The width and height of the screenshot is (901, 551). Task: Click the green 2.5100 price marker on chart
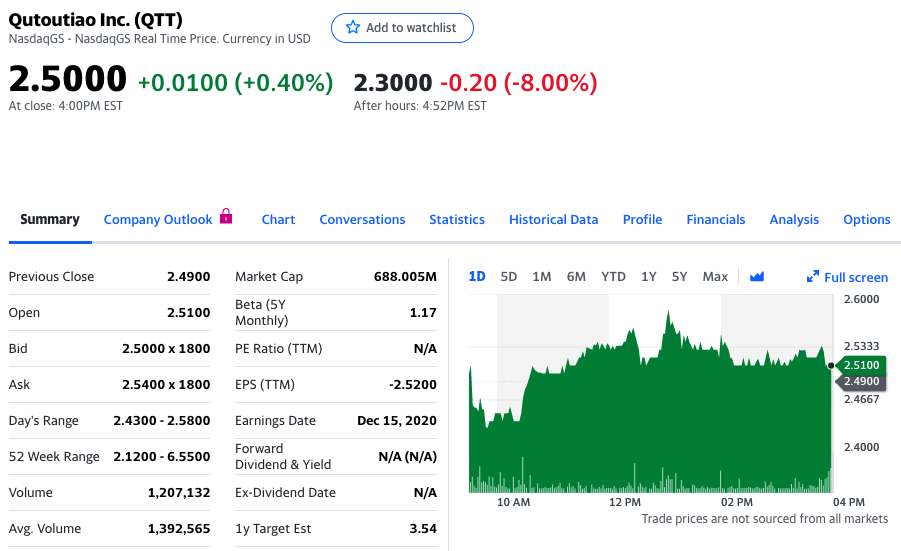[x=861, y=365]
